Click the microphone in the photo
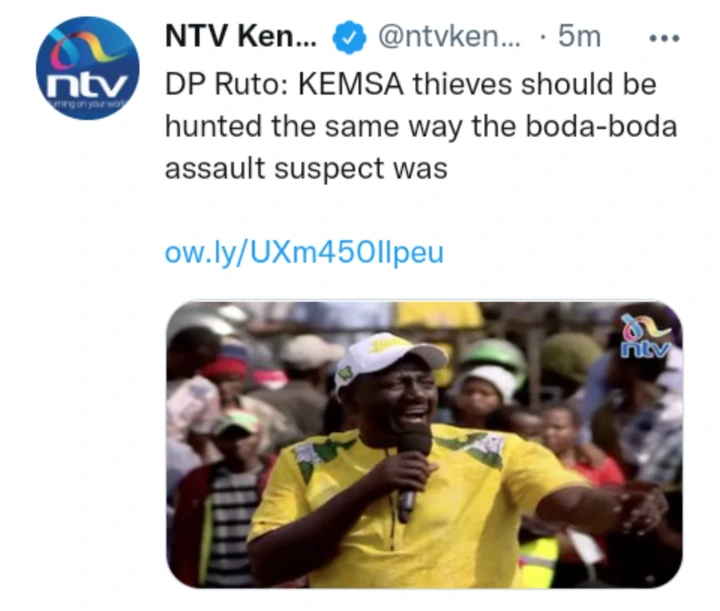This screenshot has height=611, width=720. click(x=412, y=468)
